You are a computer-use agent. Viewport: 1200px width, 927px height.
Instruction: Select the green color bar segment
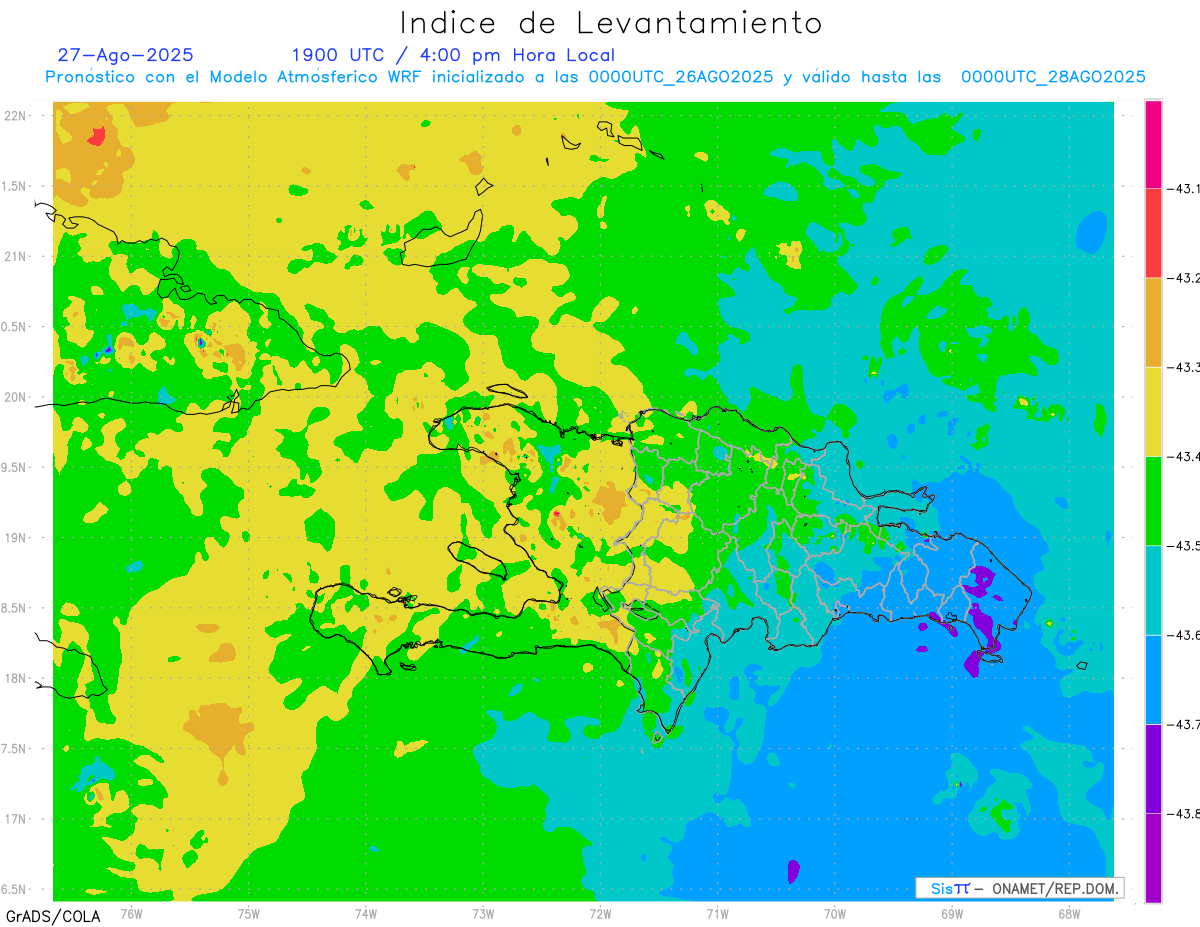[1153, 501]
